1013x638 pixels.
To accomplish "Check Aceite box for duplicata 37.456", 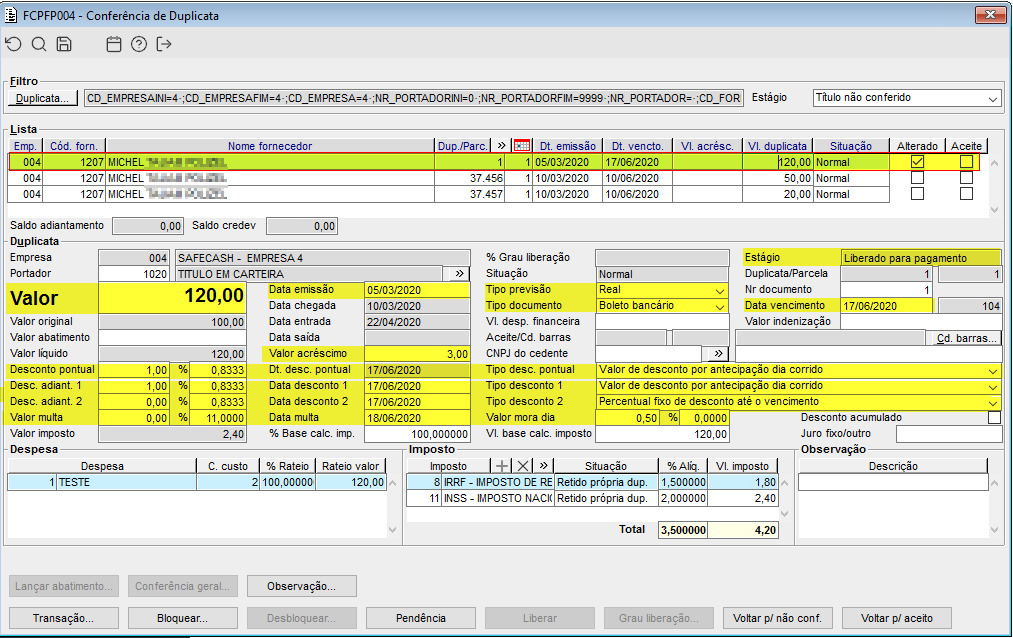I will pos(966,178).
